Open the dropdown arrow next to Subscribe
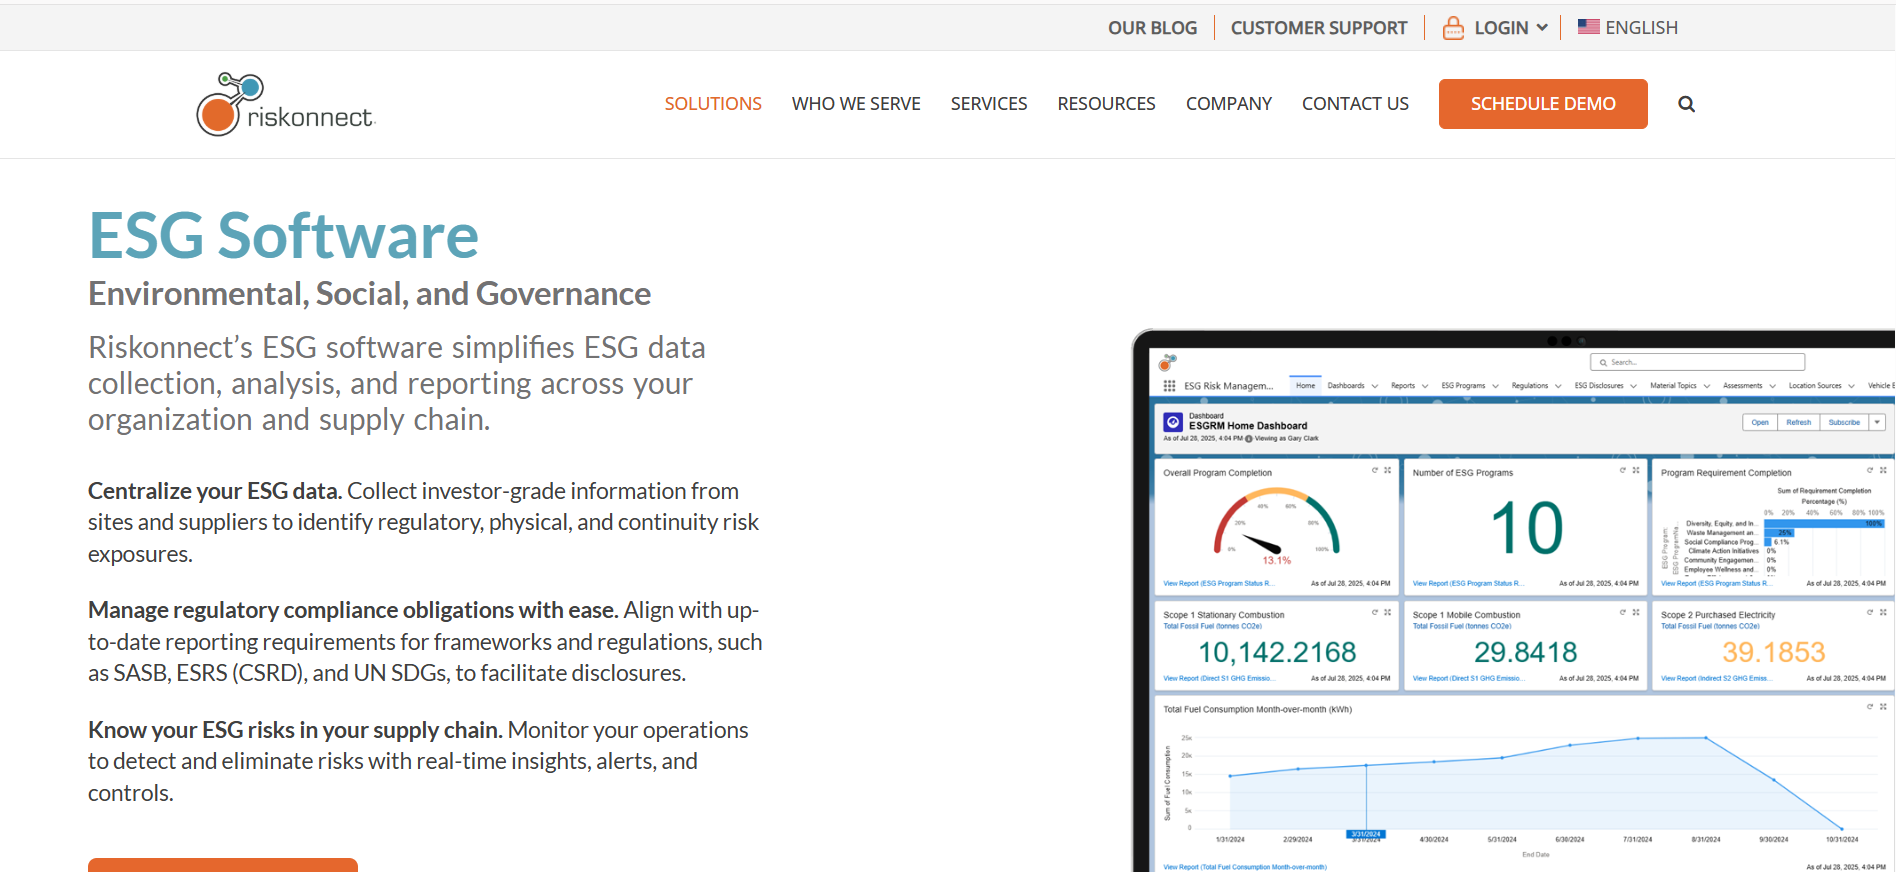 coord(1877,422)
